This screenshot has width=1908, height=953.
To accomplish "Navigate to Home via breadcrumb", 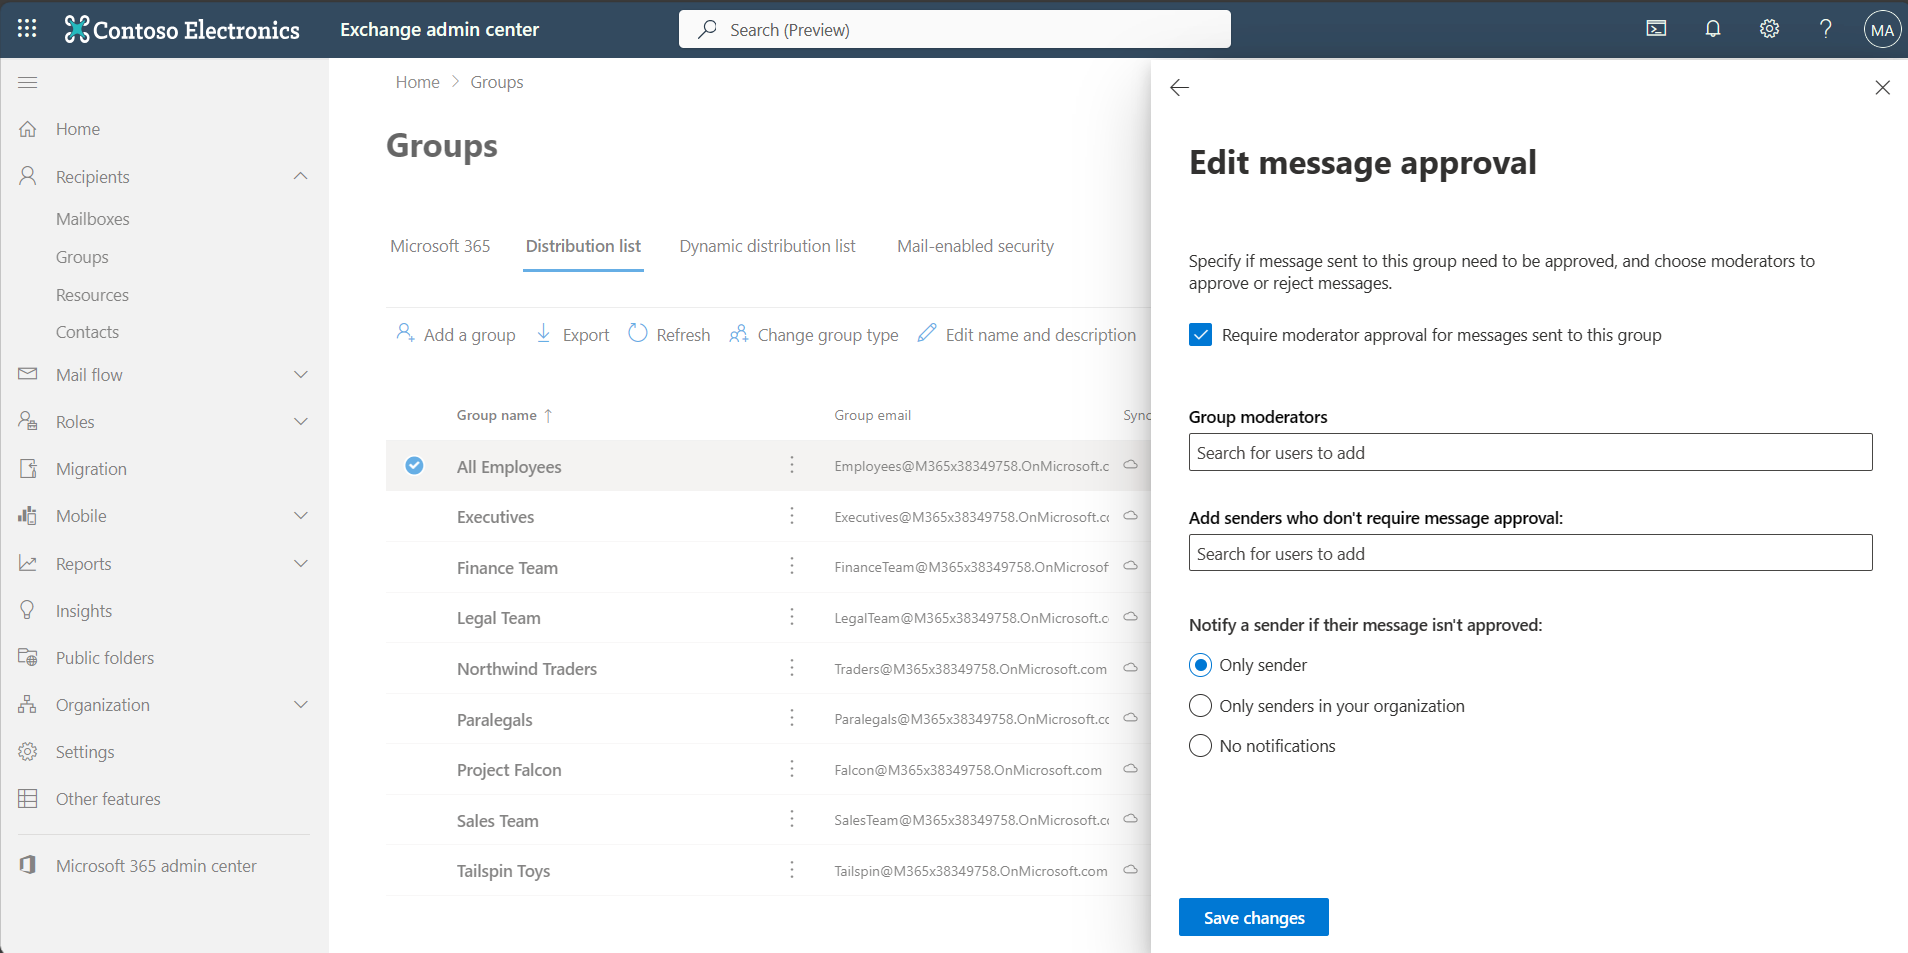I will coord(417,81).
